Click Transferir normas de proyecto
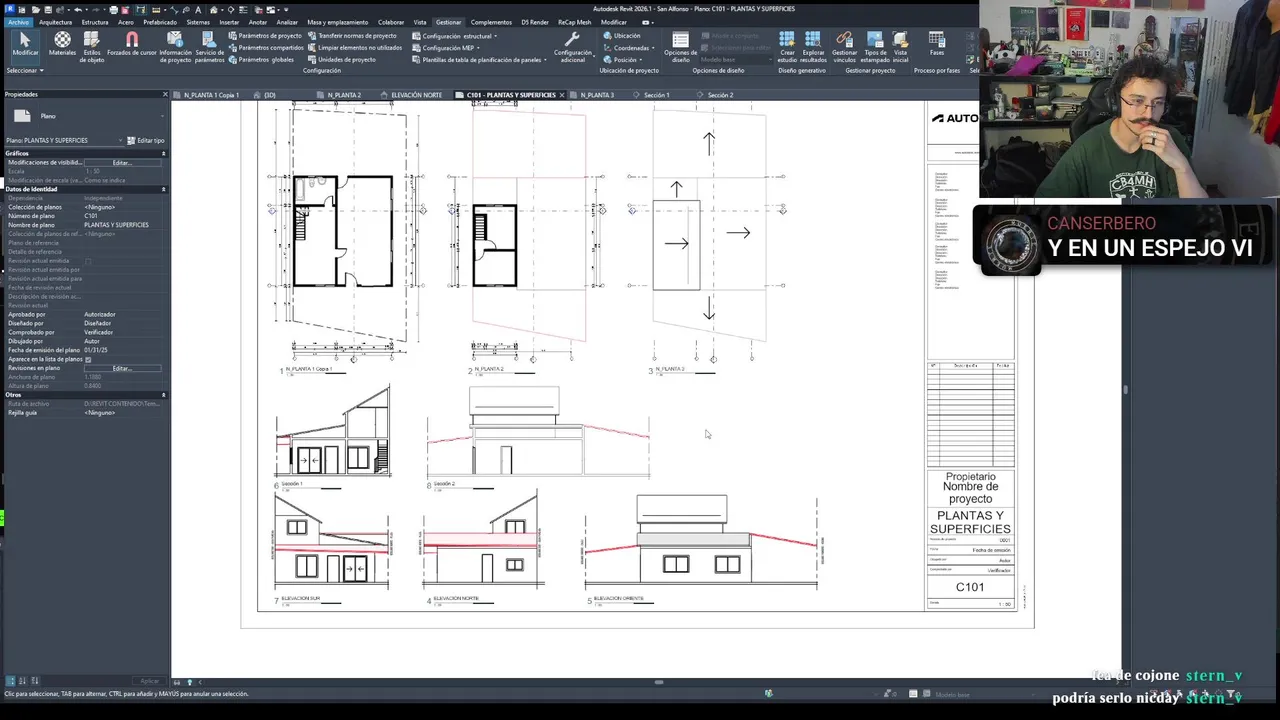1280x720 pixels. pos(352,36)
